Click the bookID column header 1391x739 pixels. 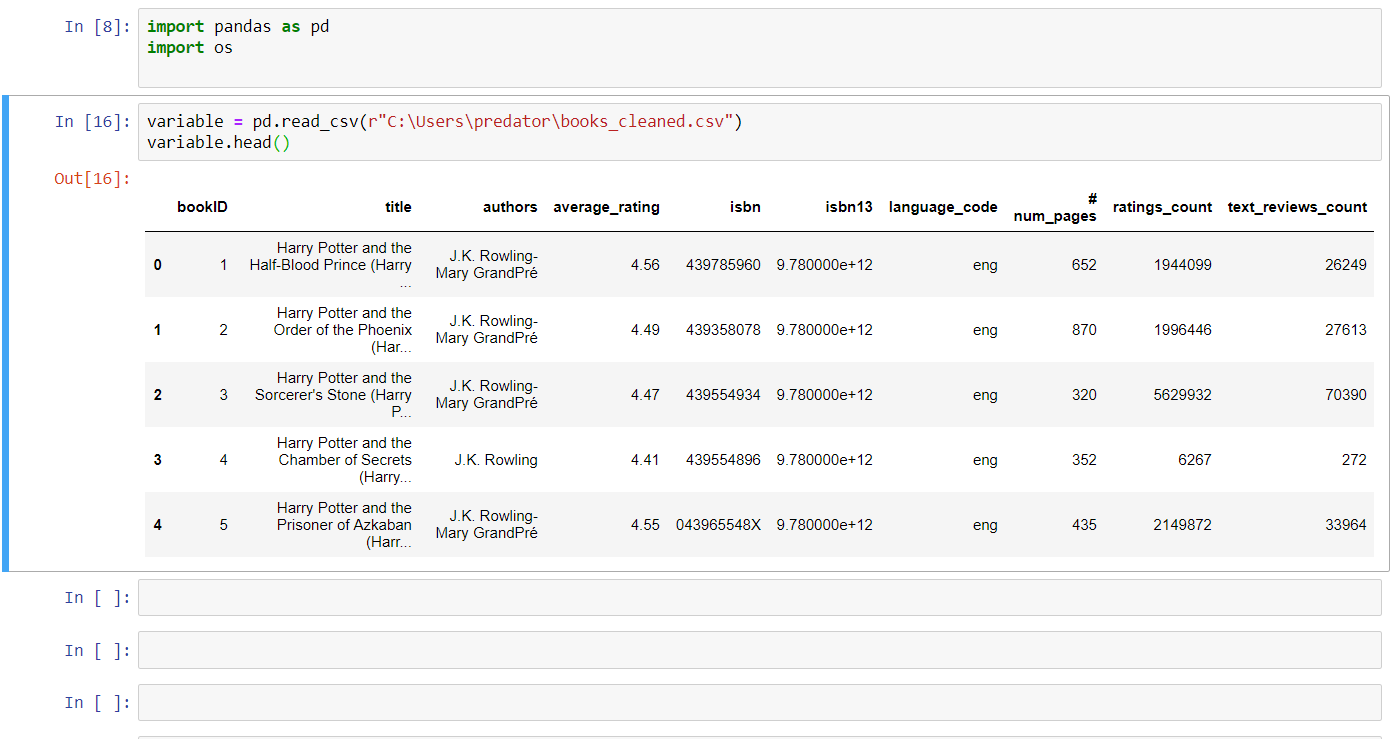pos(204,207)
